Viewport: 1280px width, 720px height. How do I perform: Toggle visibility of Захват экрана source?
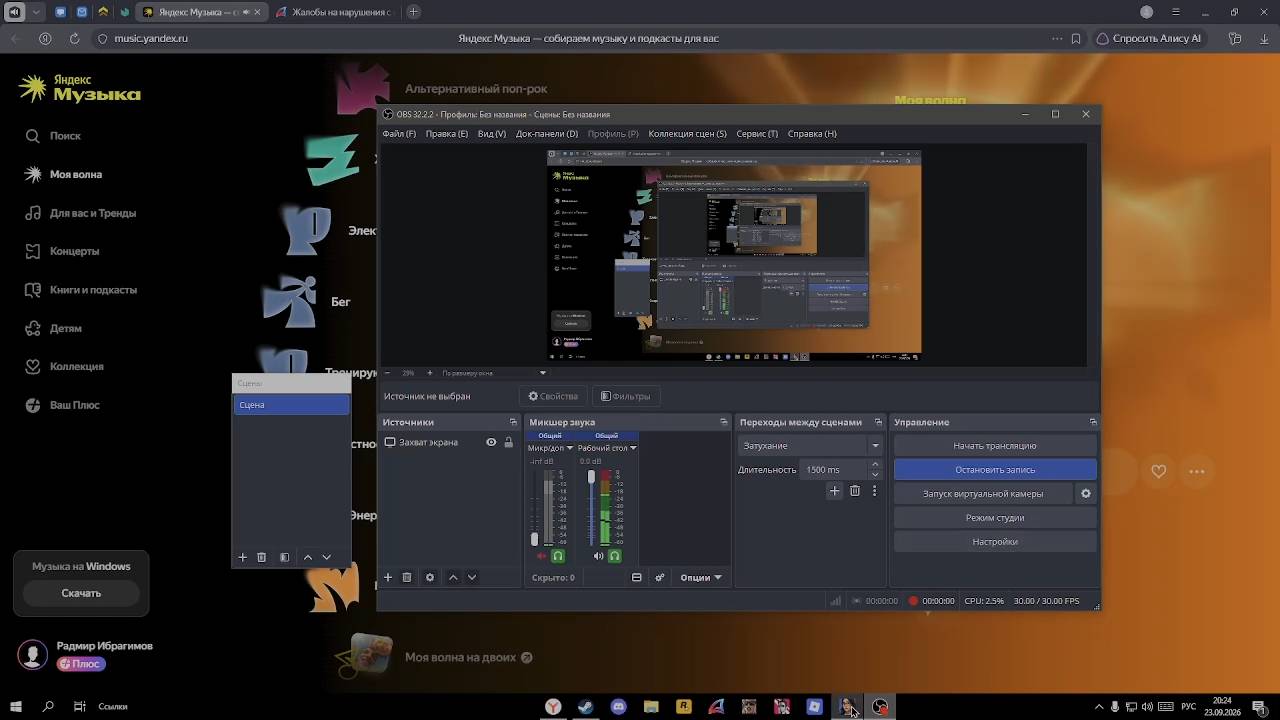tap(491, 442)
